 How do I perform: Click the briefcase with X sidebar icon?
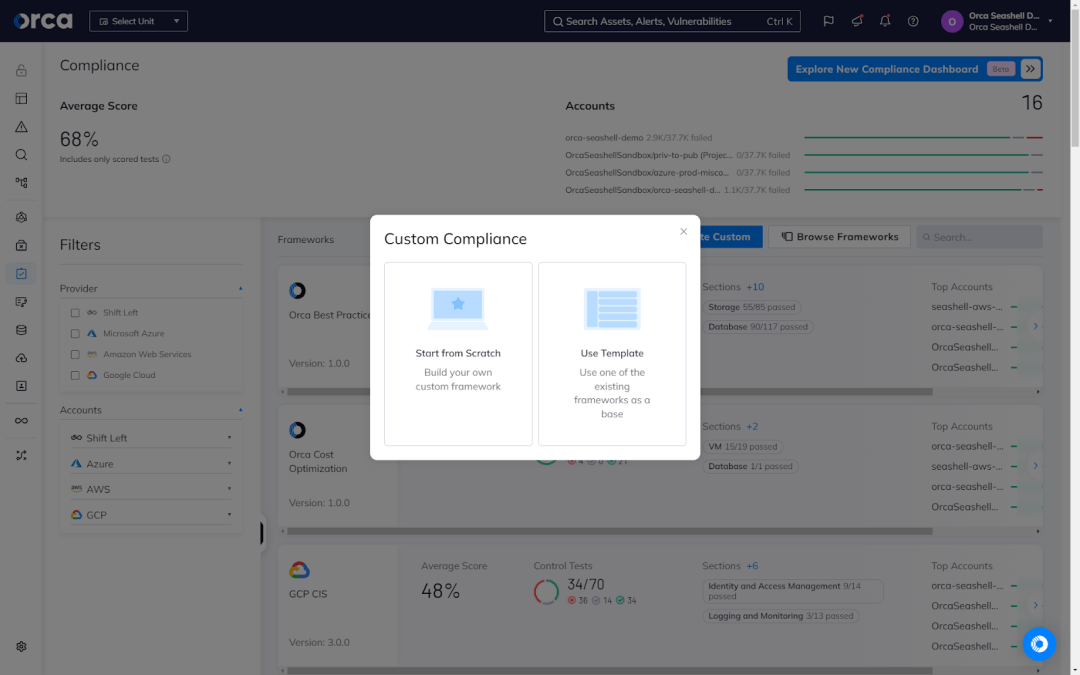click(x=21, y=245)
